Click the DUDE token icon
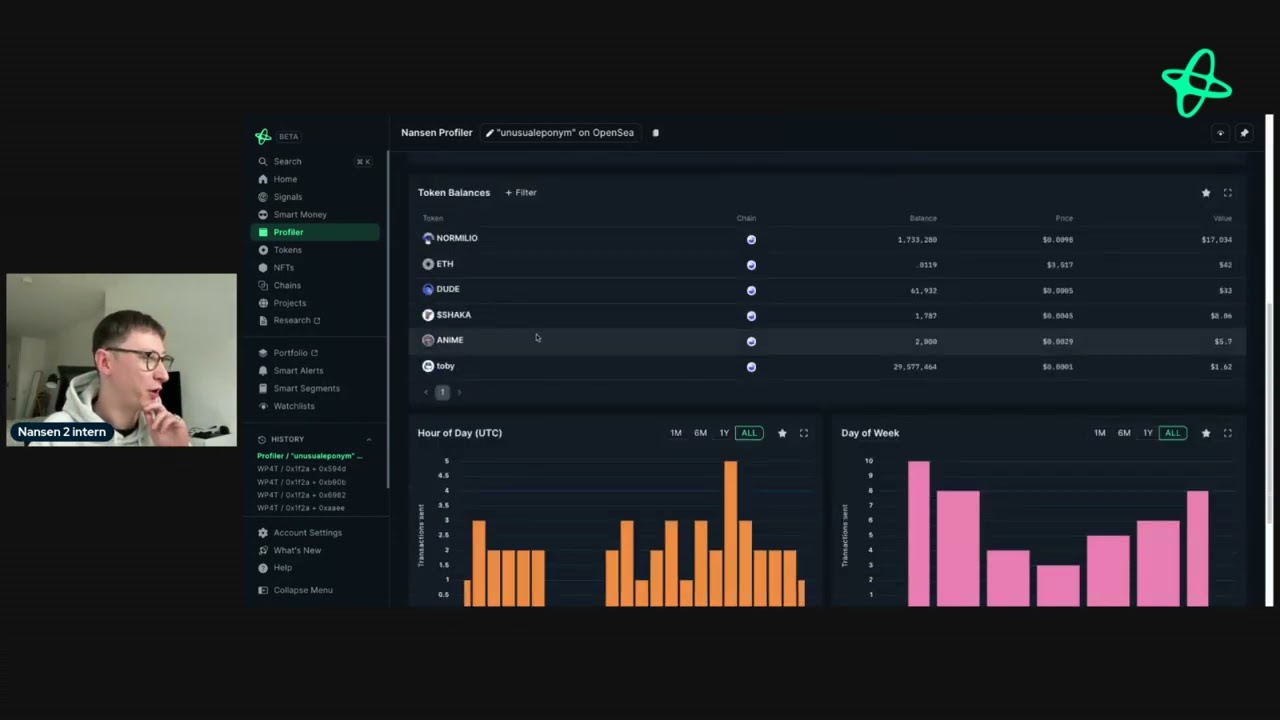Viewport: 1280px width, 720px height. pyautogui.click(x=428, y=289)
